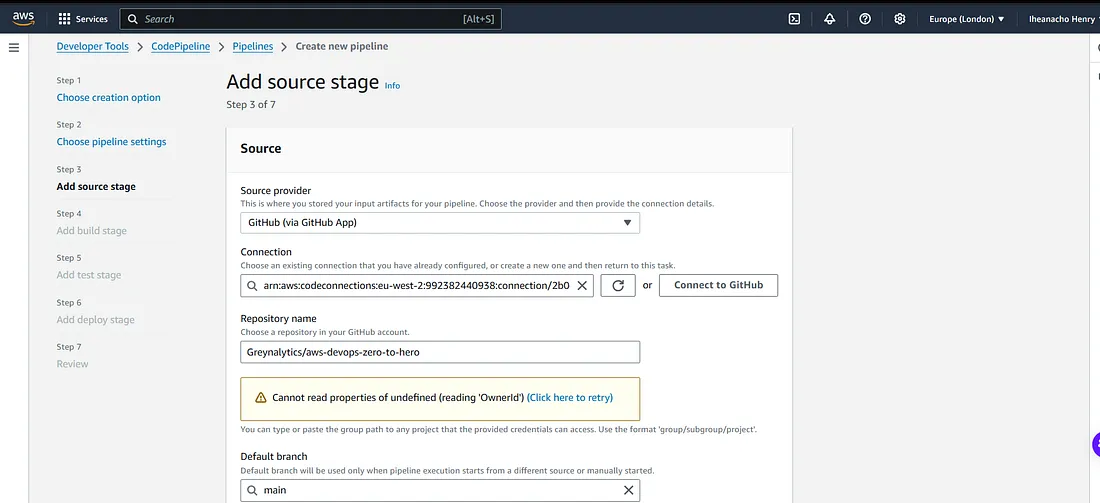Select the Add deploy stage step
The height and width of the screenshot is (503, 1100).
(95, 320)
